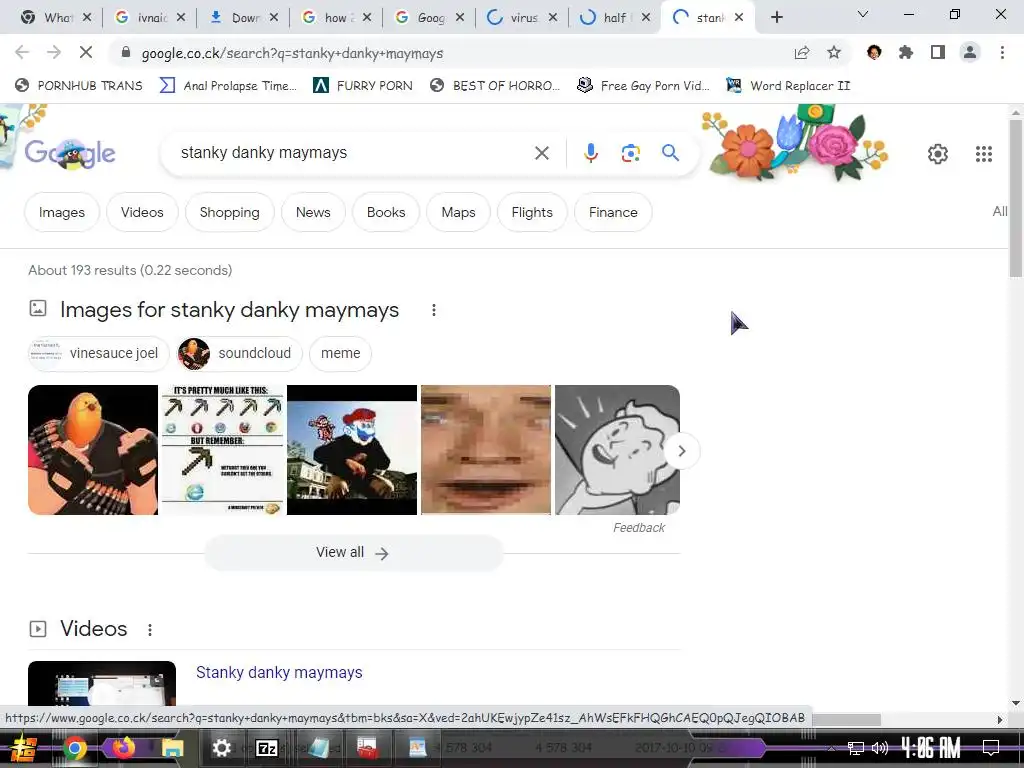The height and width of the screenshot is (768, 1024).
Task: Open the FURRY PORN bookmark
Action: pyautogui.click(x=363, y=86)
